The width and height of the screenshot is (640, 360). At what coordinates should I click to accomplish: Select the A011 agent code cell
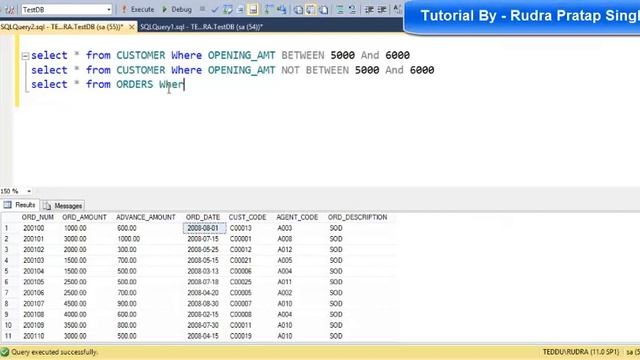point(284,282)
